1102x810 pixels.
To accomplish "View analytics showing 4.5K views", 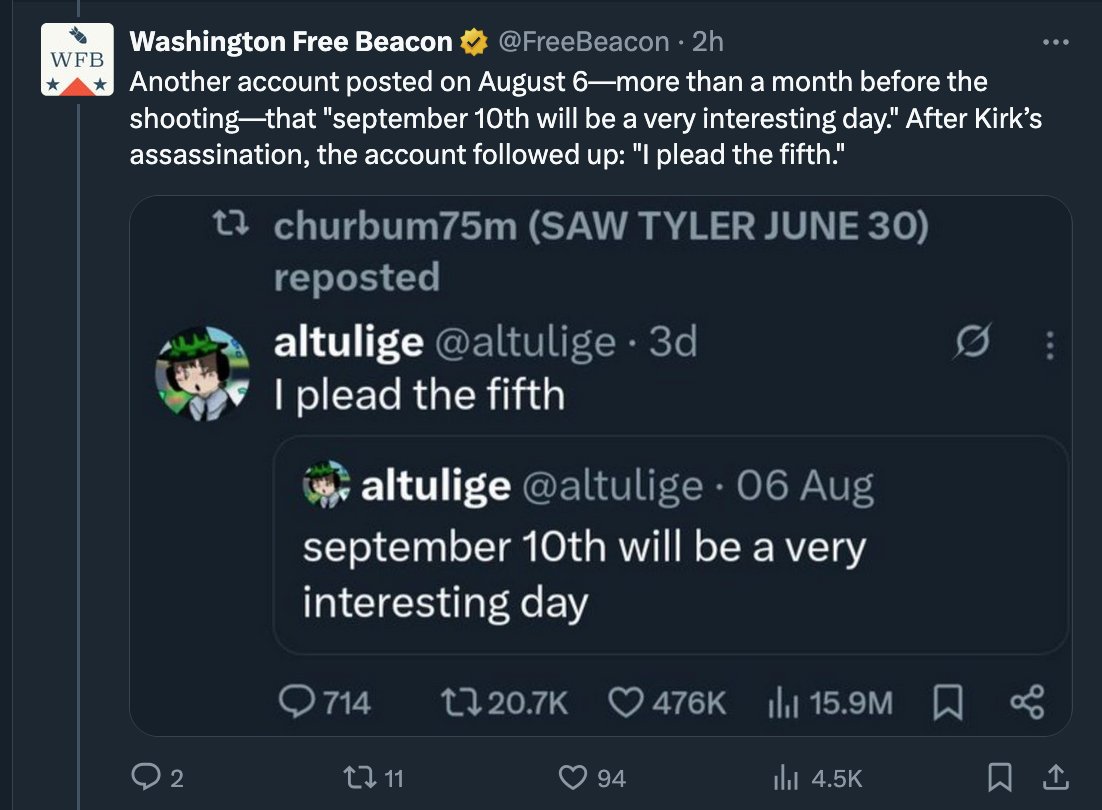I will pyautogui.click(x=786, y=777).
